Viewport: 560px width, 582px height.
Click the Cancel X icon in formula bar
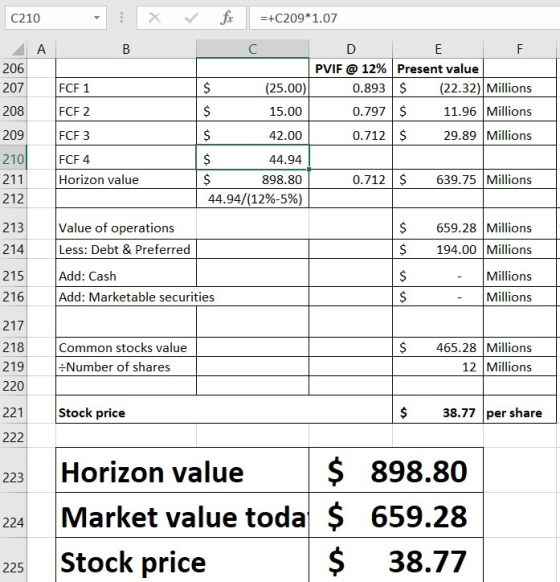click(x=154, y=17)
